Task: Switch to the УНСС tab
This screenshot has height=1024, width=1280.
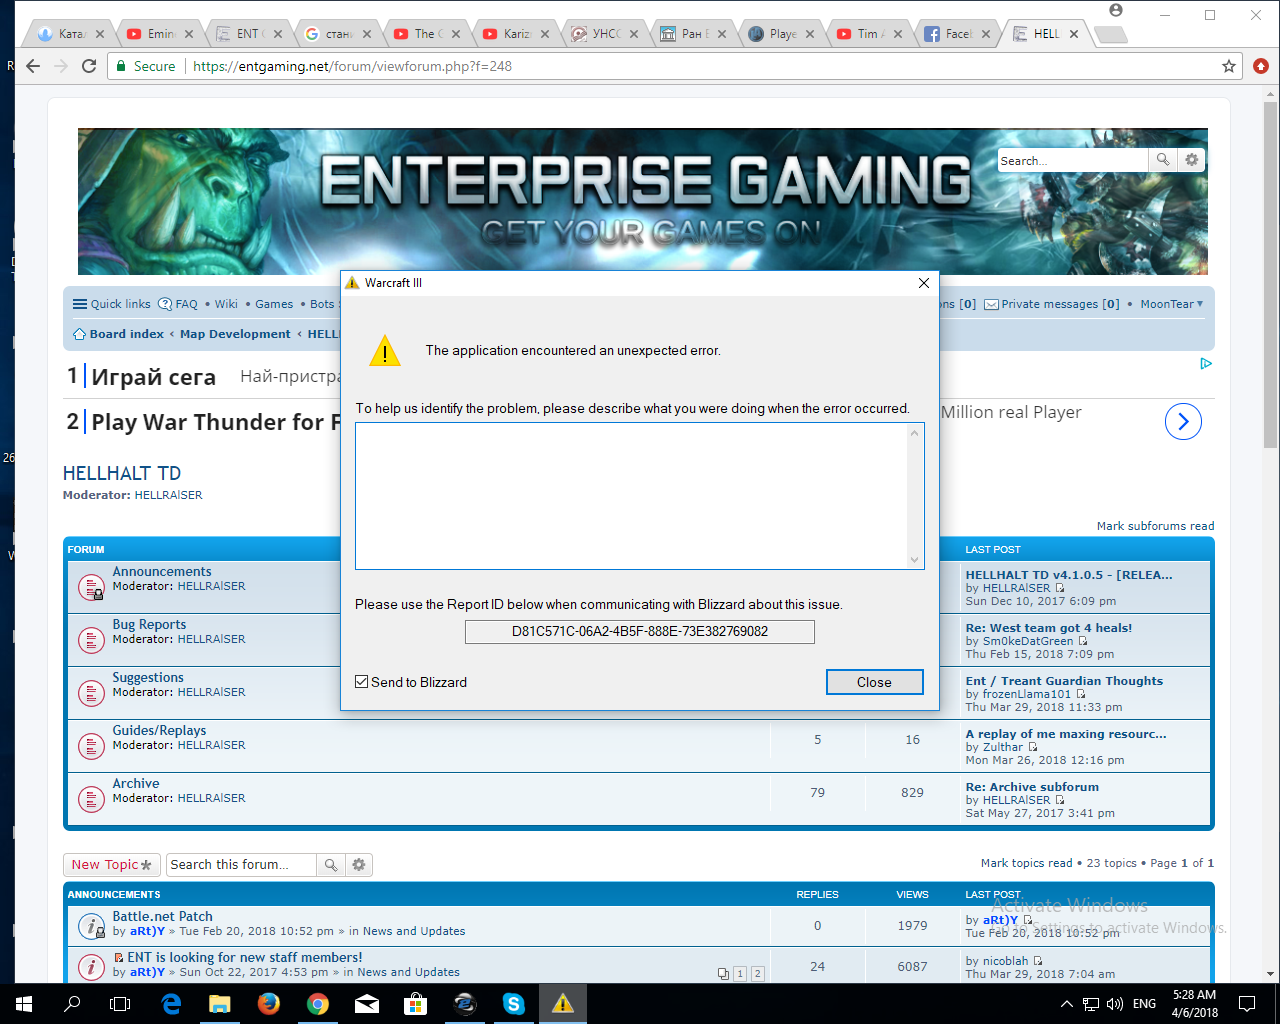Action: tap(603, 33)
